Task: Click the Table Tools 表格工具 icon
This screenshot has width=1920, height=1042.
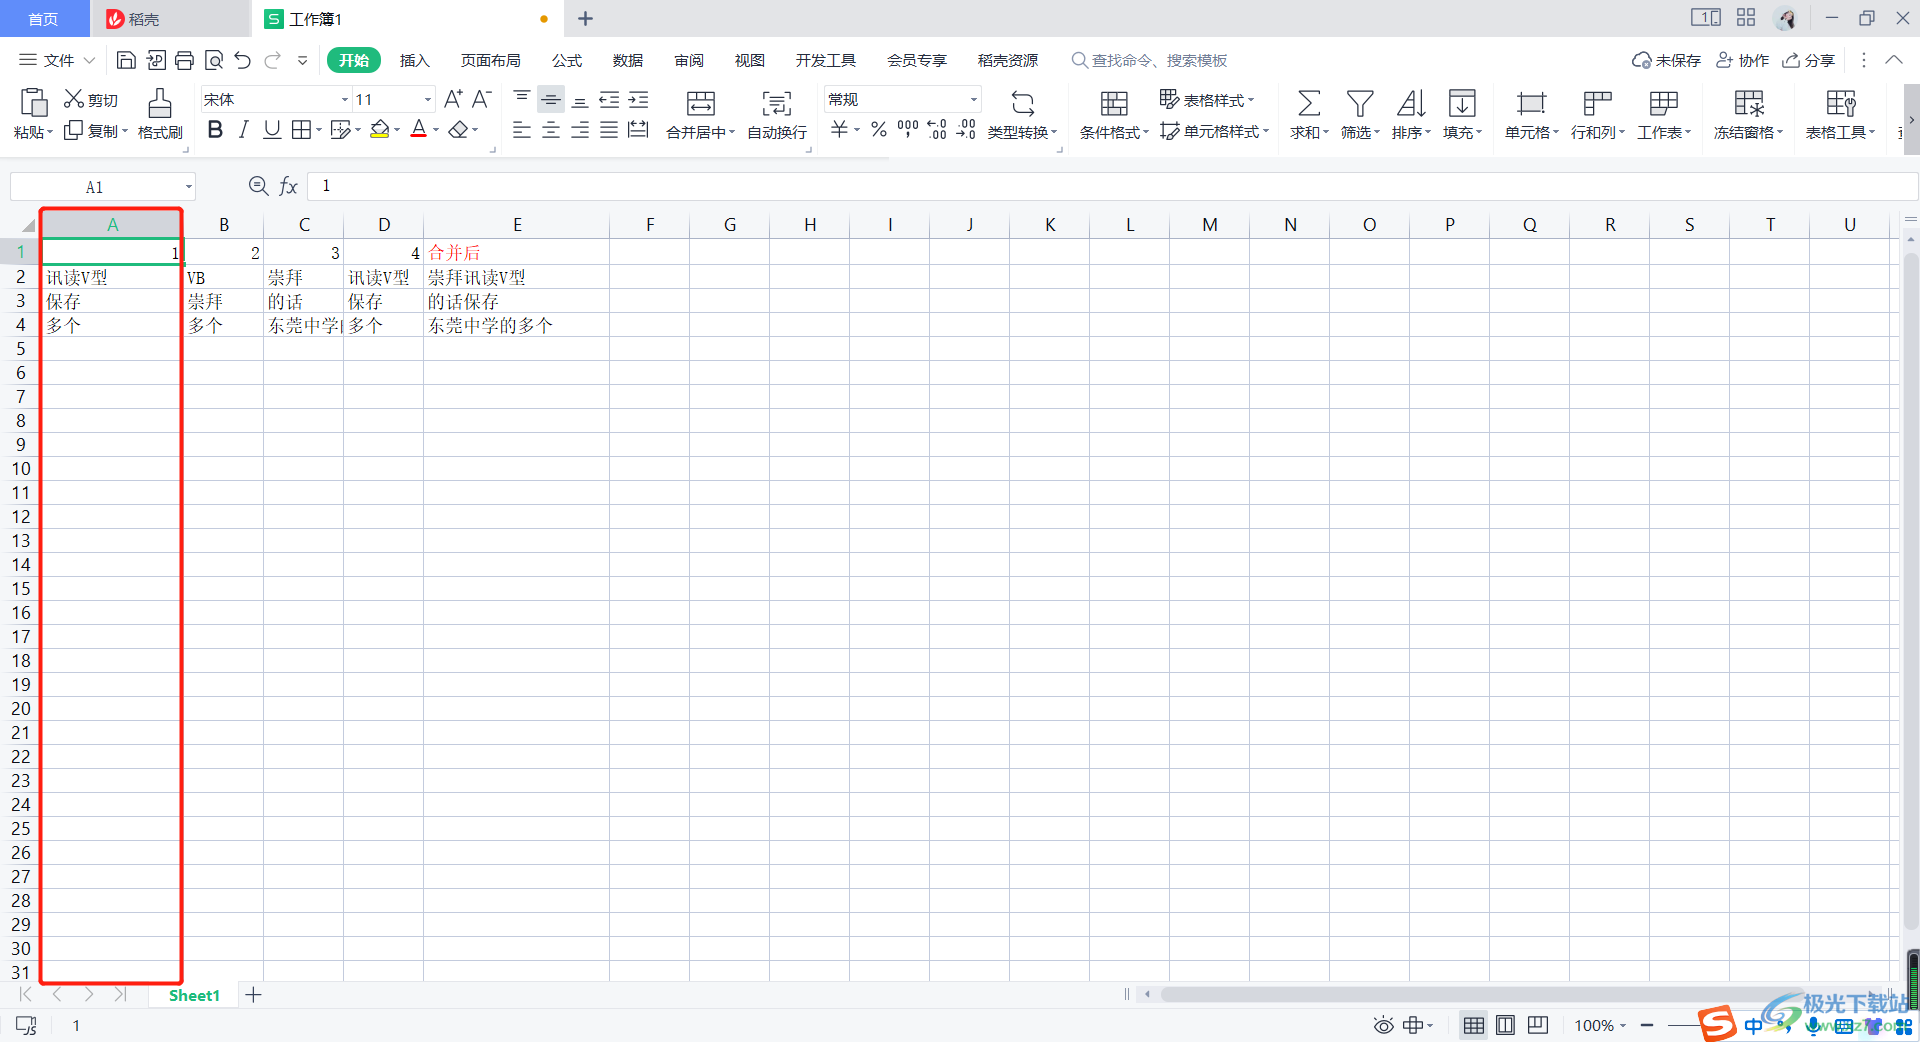Action: [1841, 103]
